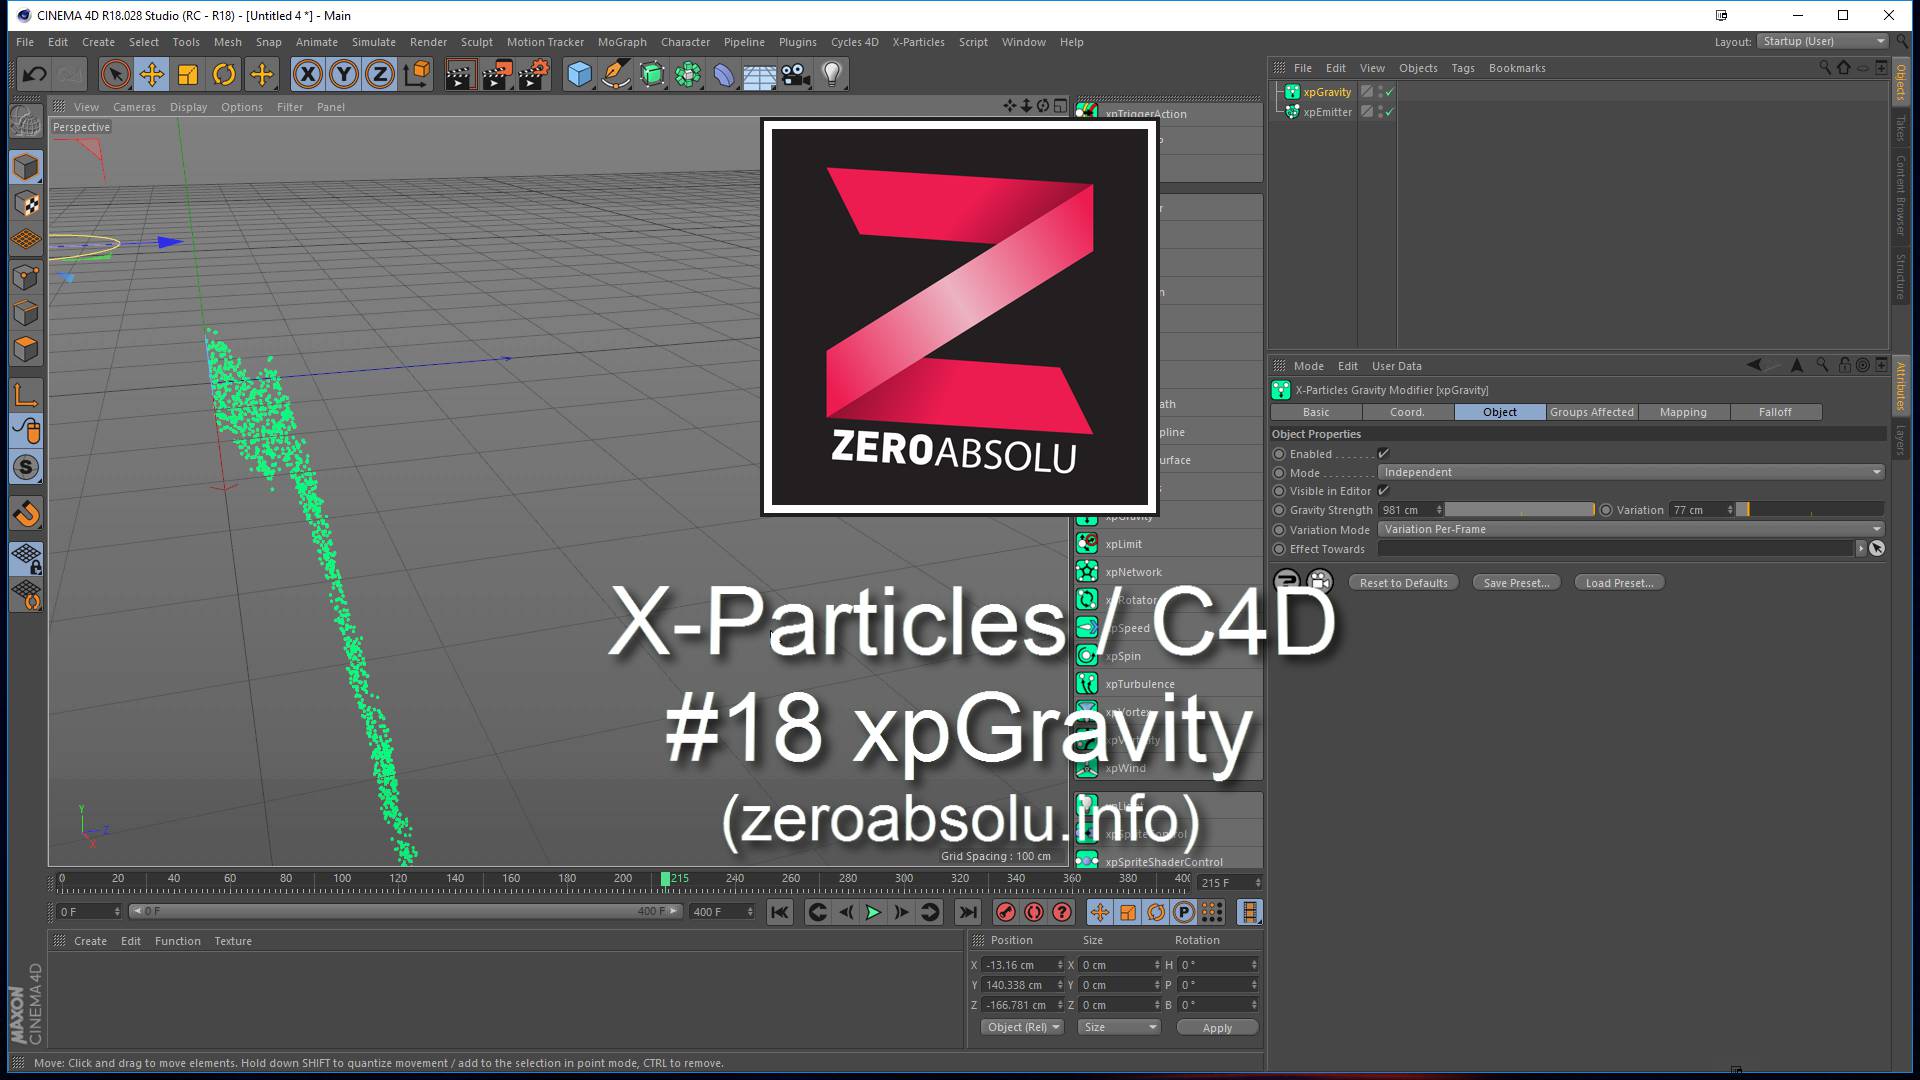Viewport: 1920px width, 1080px height.
Task: Open Edit Render Settings via the gear icon
Action: [534, 74]
